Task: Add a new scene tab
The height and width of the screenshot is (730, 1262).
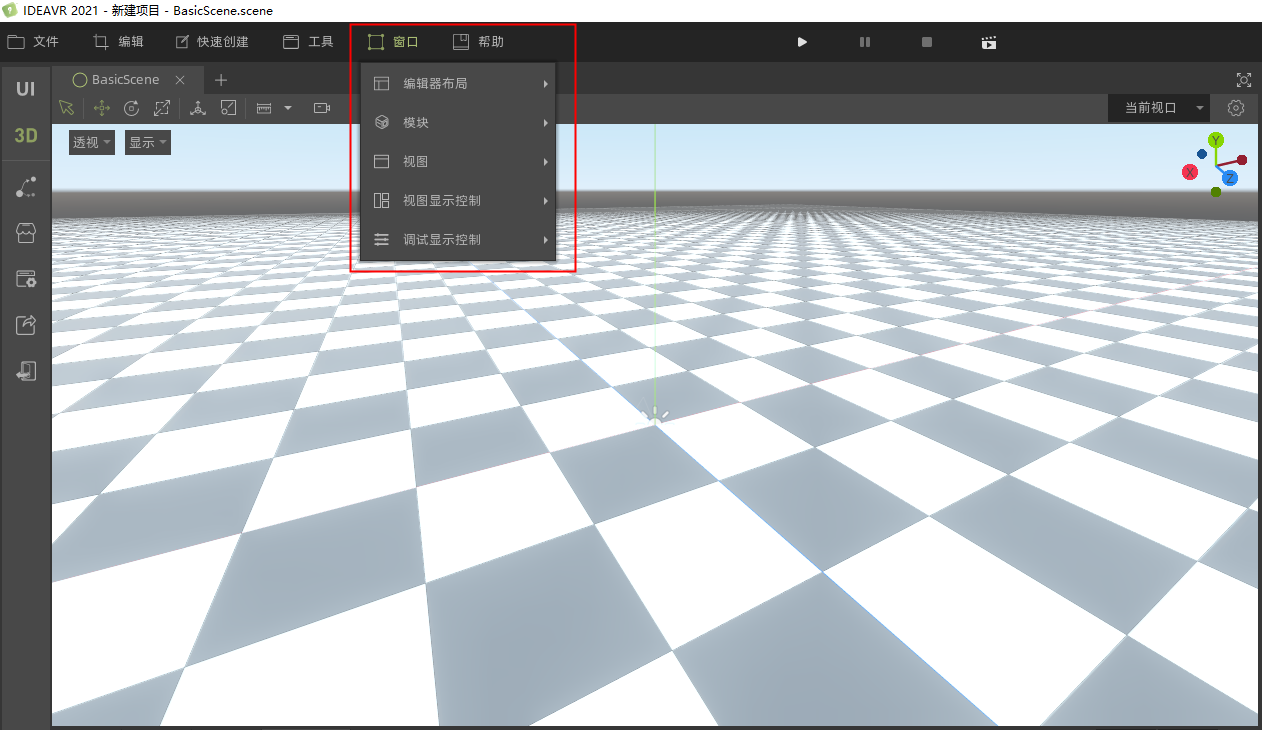Action: click(x=221, y=80)
